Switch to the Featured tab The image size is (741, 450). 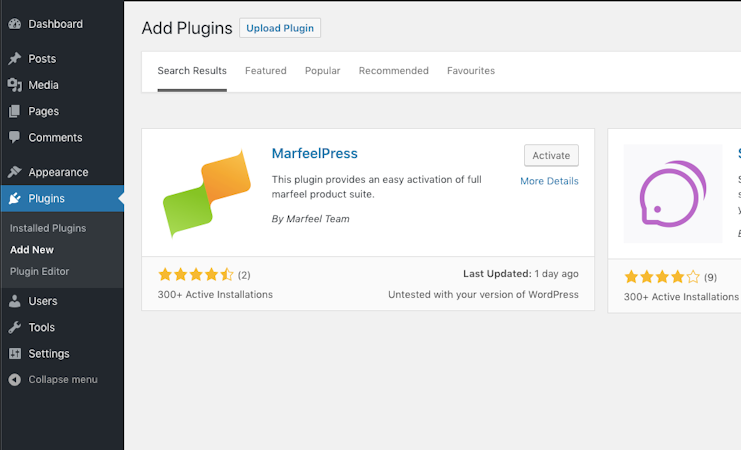266,71
